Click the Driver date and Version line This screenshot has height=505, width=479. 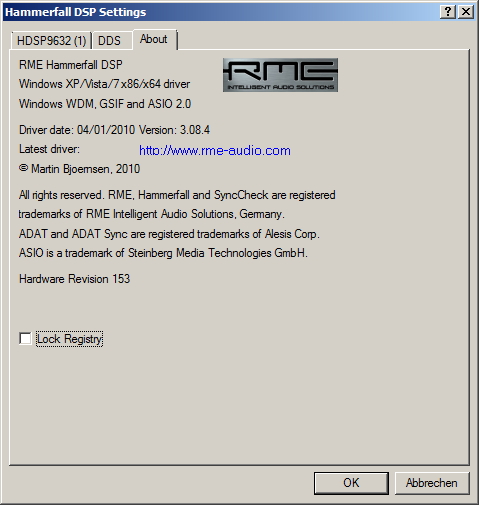(114, 130)
